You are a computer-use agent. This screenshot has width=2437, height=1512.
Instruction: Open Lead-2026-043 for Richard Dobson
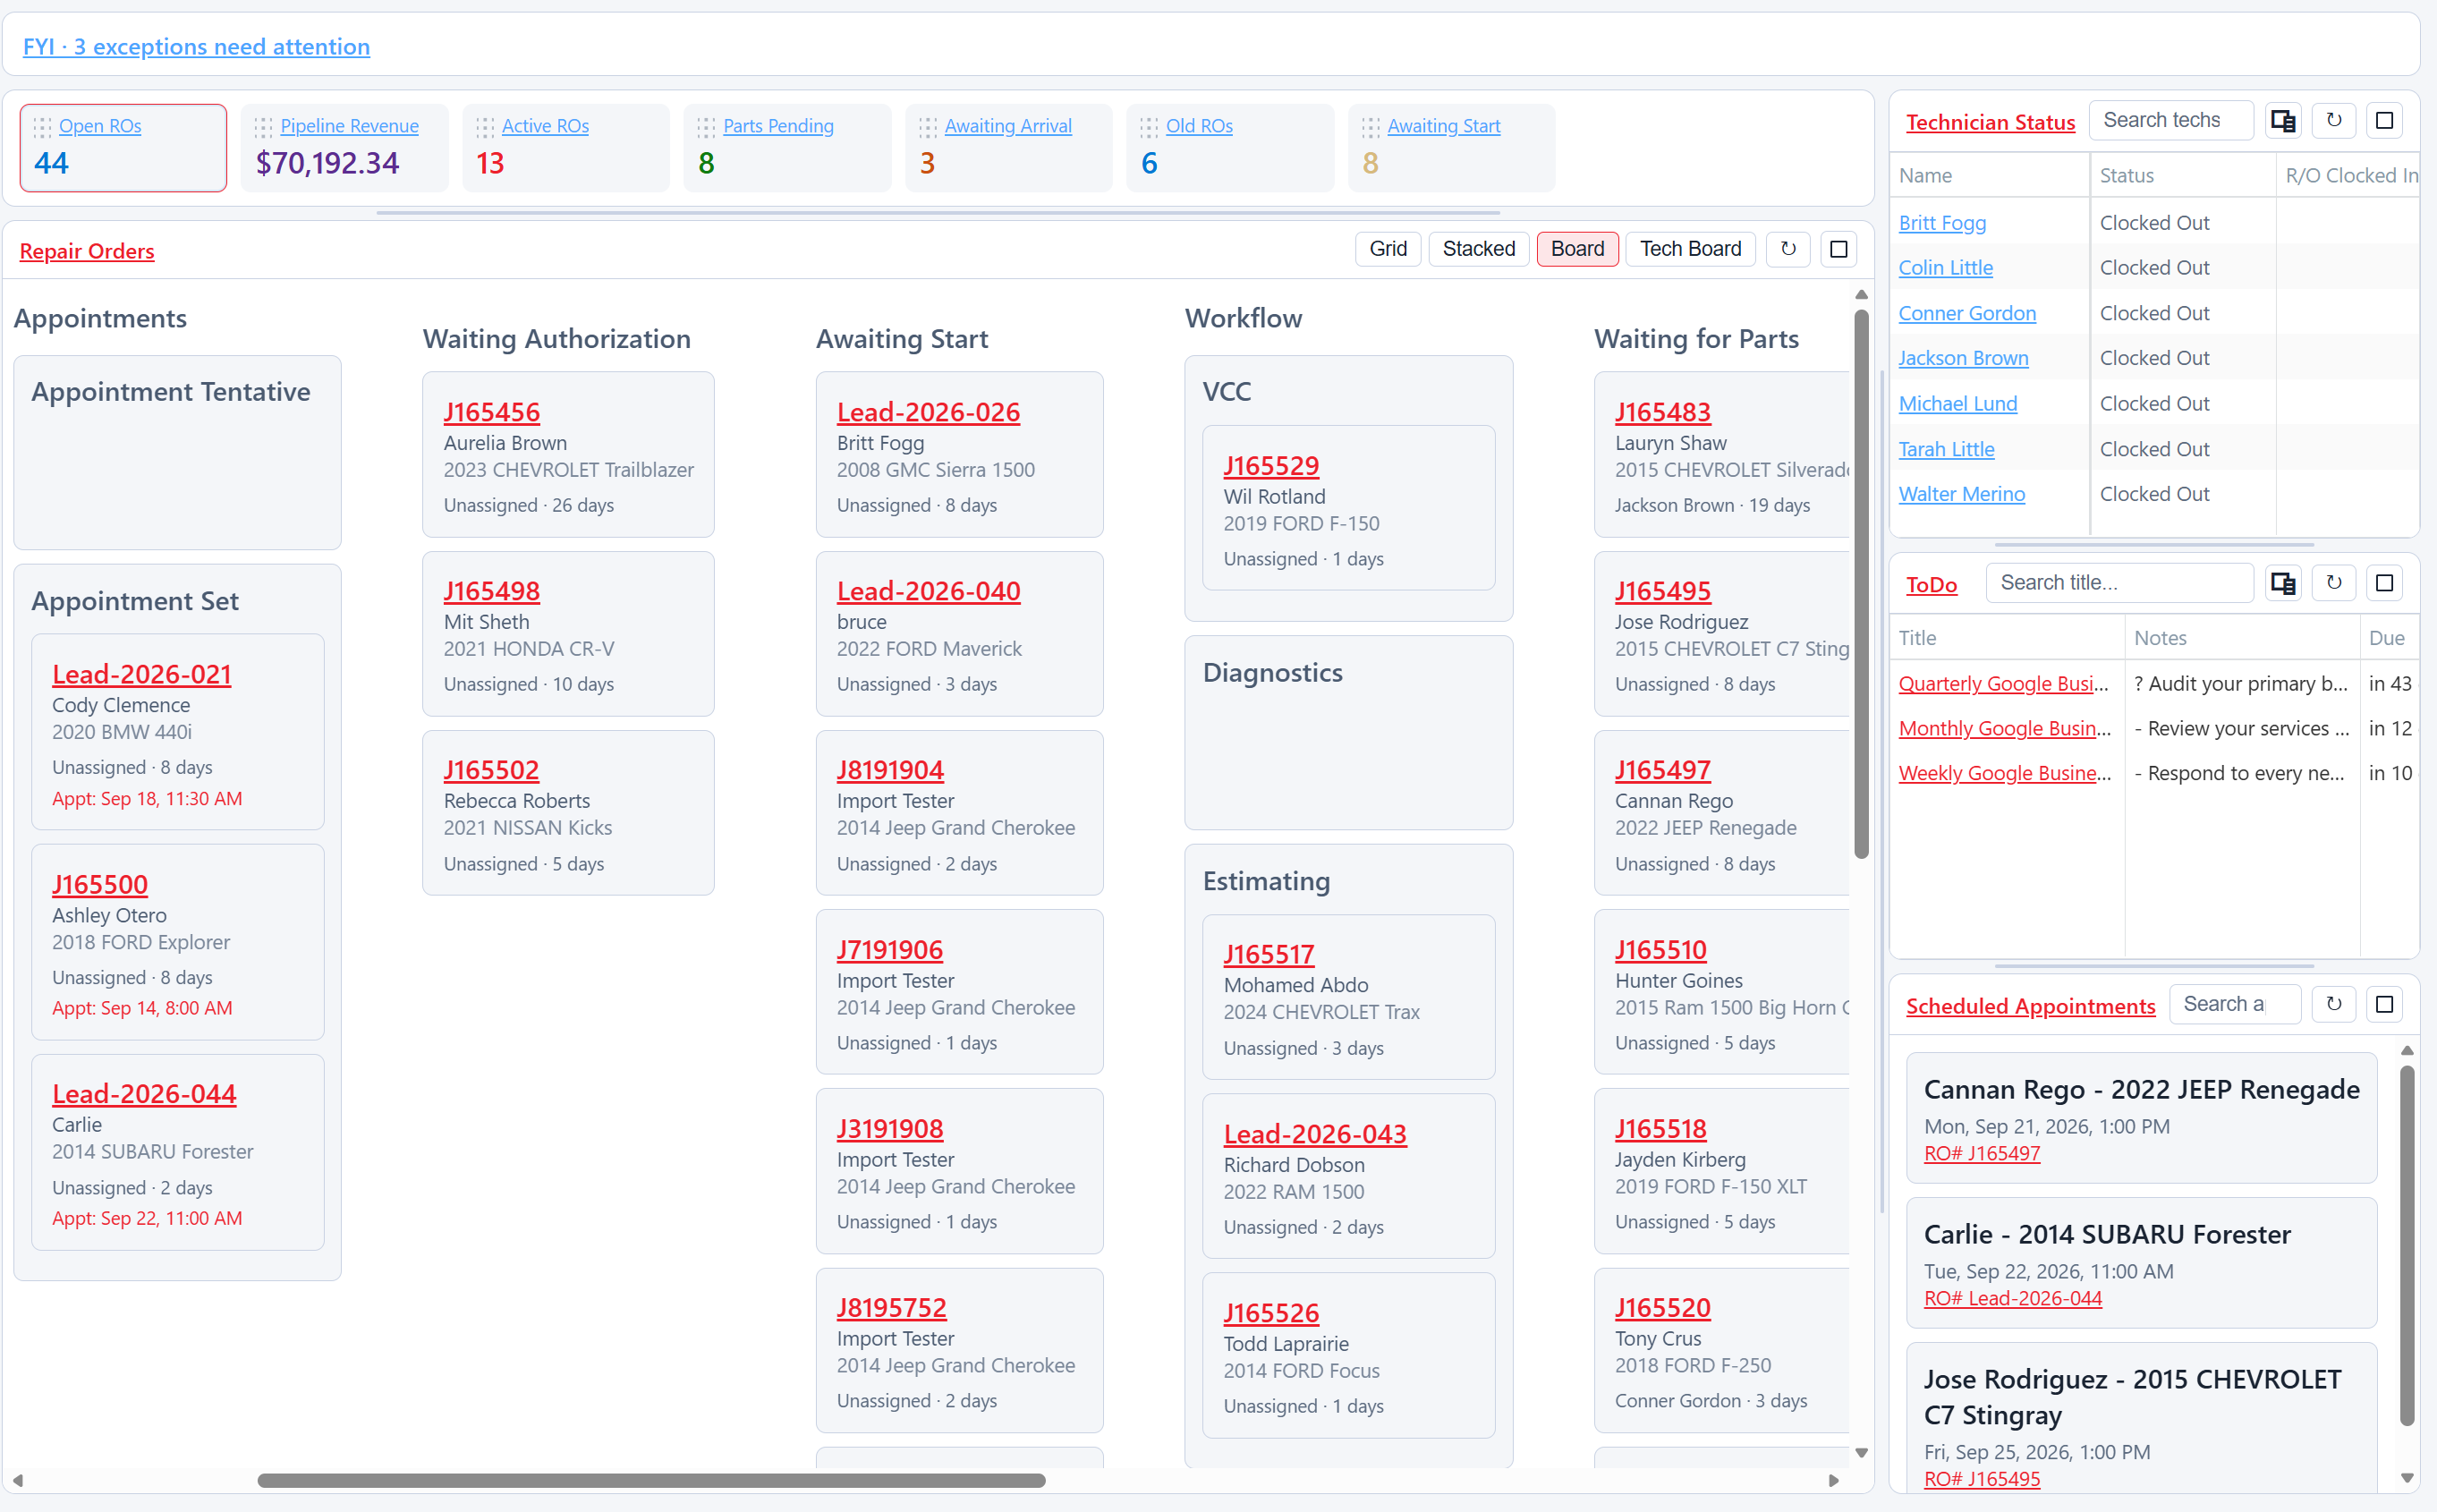(x=1315, y=1134)
